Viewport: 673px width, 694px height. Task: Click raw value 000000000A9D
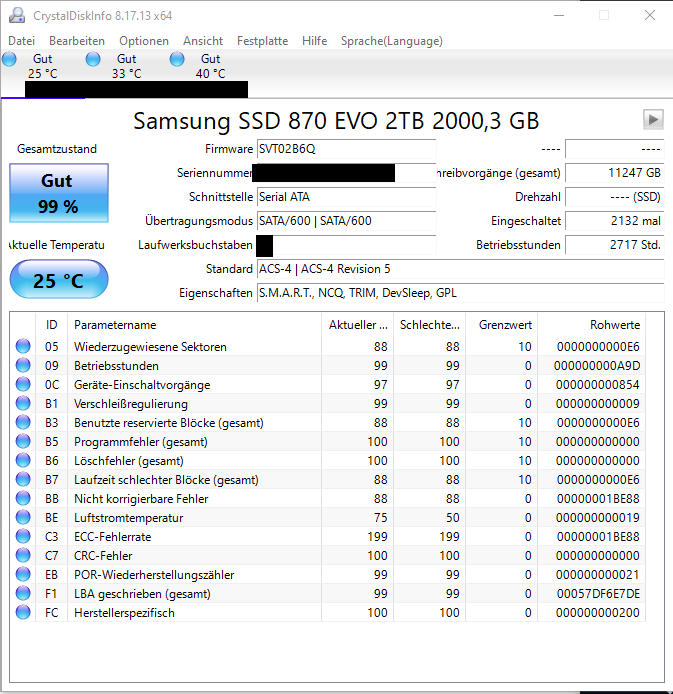(x=597, y=366)
